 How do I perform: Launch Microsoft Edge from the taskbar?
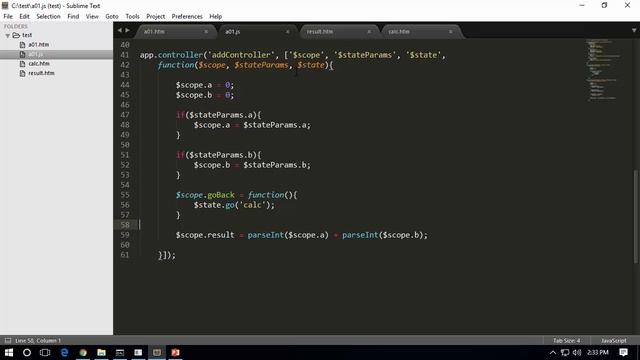(64, 352)
